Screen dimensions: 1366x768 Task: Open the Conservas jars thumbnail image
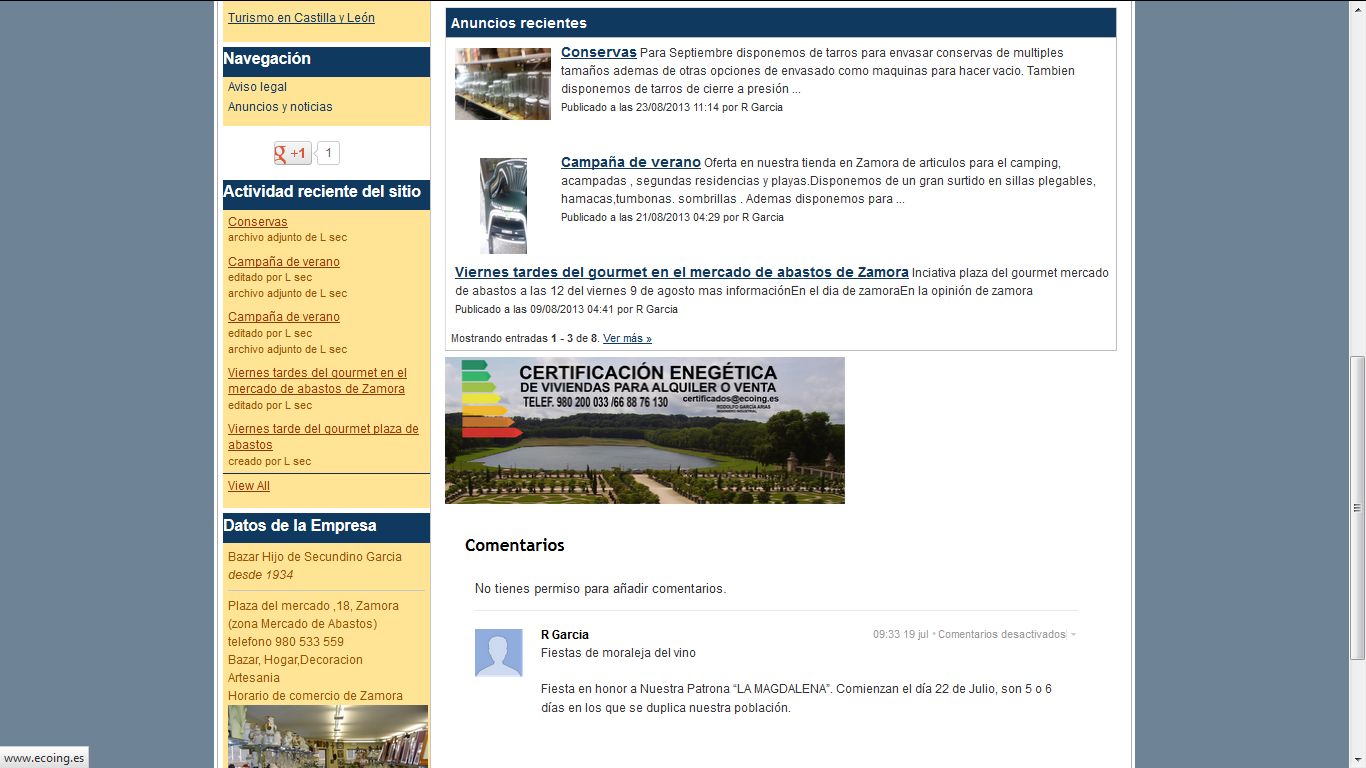coord(502,84)
